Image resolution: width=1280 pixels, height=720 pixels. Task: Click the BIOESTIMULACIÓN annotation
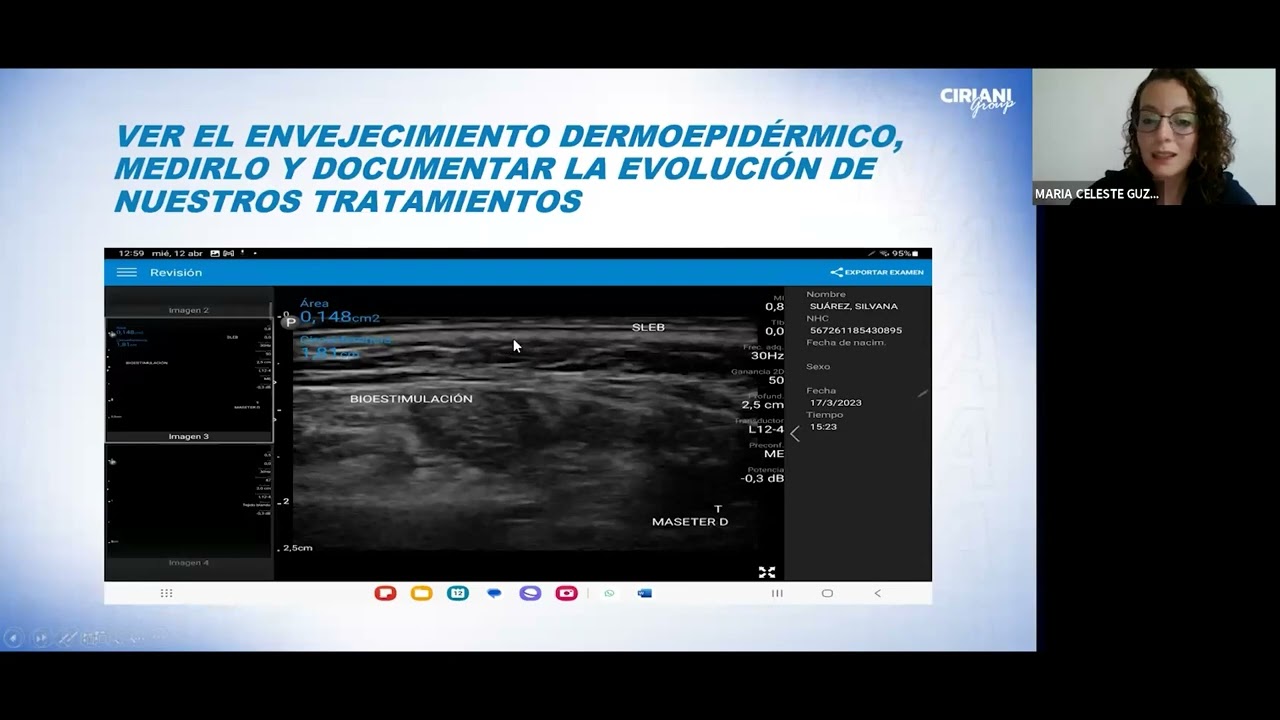[411, 399]
